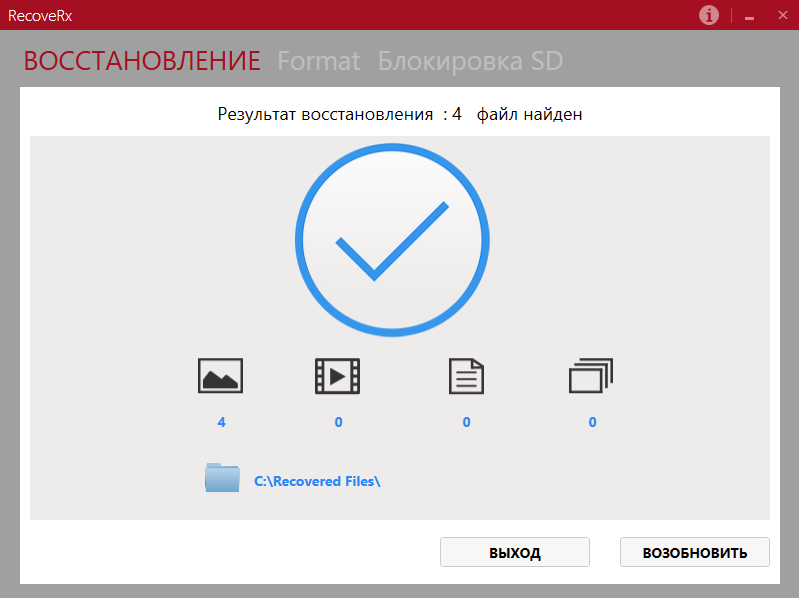The height and width of the screenshot is (598, 799).
Task: Click the recovered documents page icon
Action: [x=466, y=376]
